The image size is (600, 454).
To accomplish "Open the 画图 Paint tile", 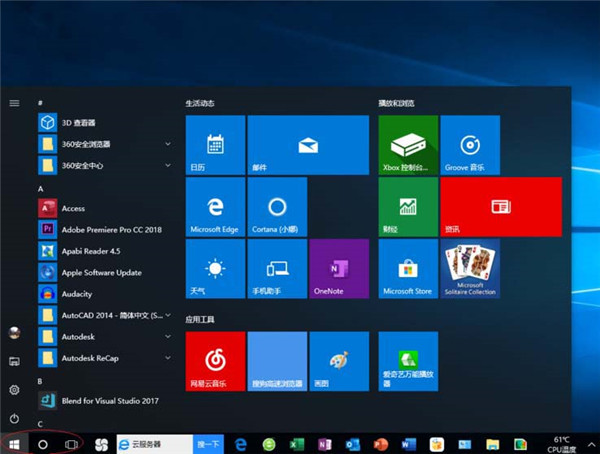I will coord(338,361).
